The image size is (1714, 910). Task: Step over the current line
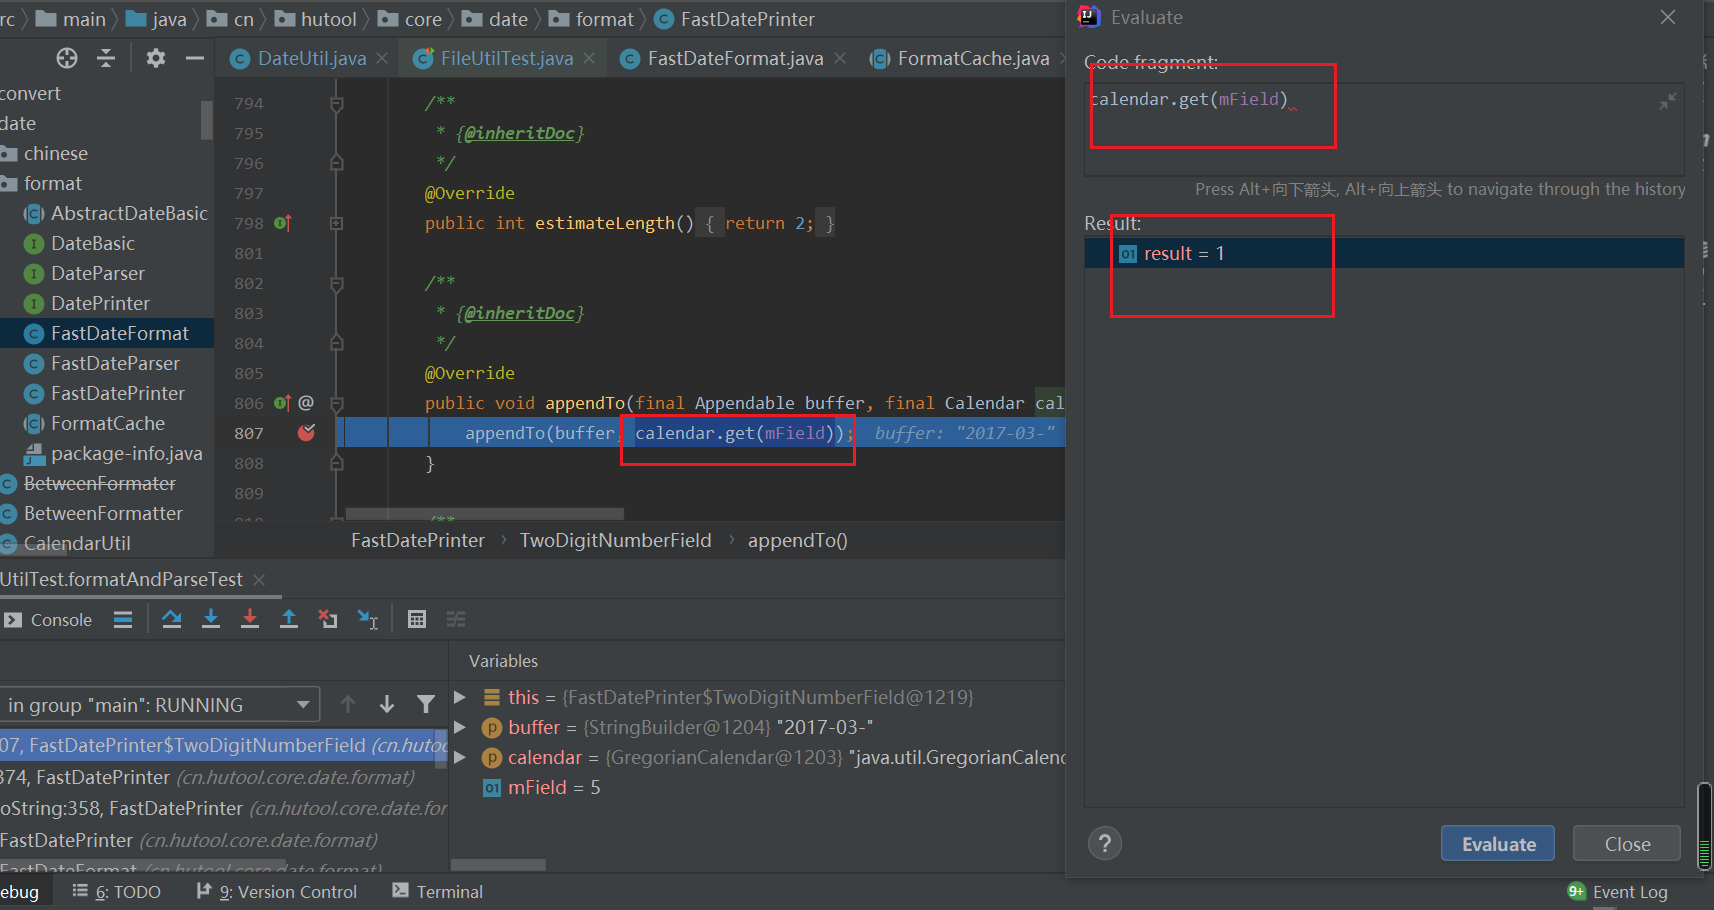tap(172, 620)
